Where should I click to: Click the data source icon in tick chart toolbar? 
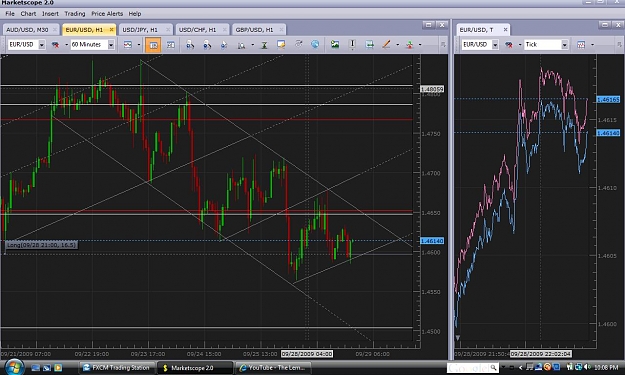click(509, 45)
